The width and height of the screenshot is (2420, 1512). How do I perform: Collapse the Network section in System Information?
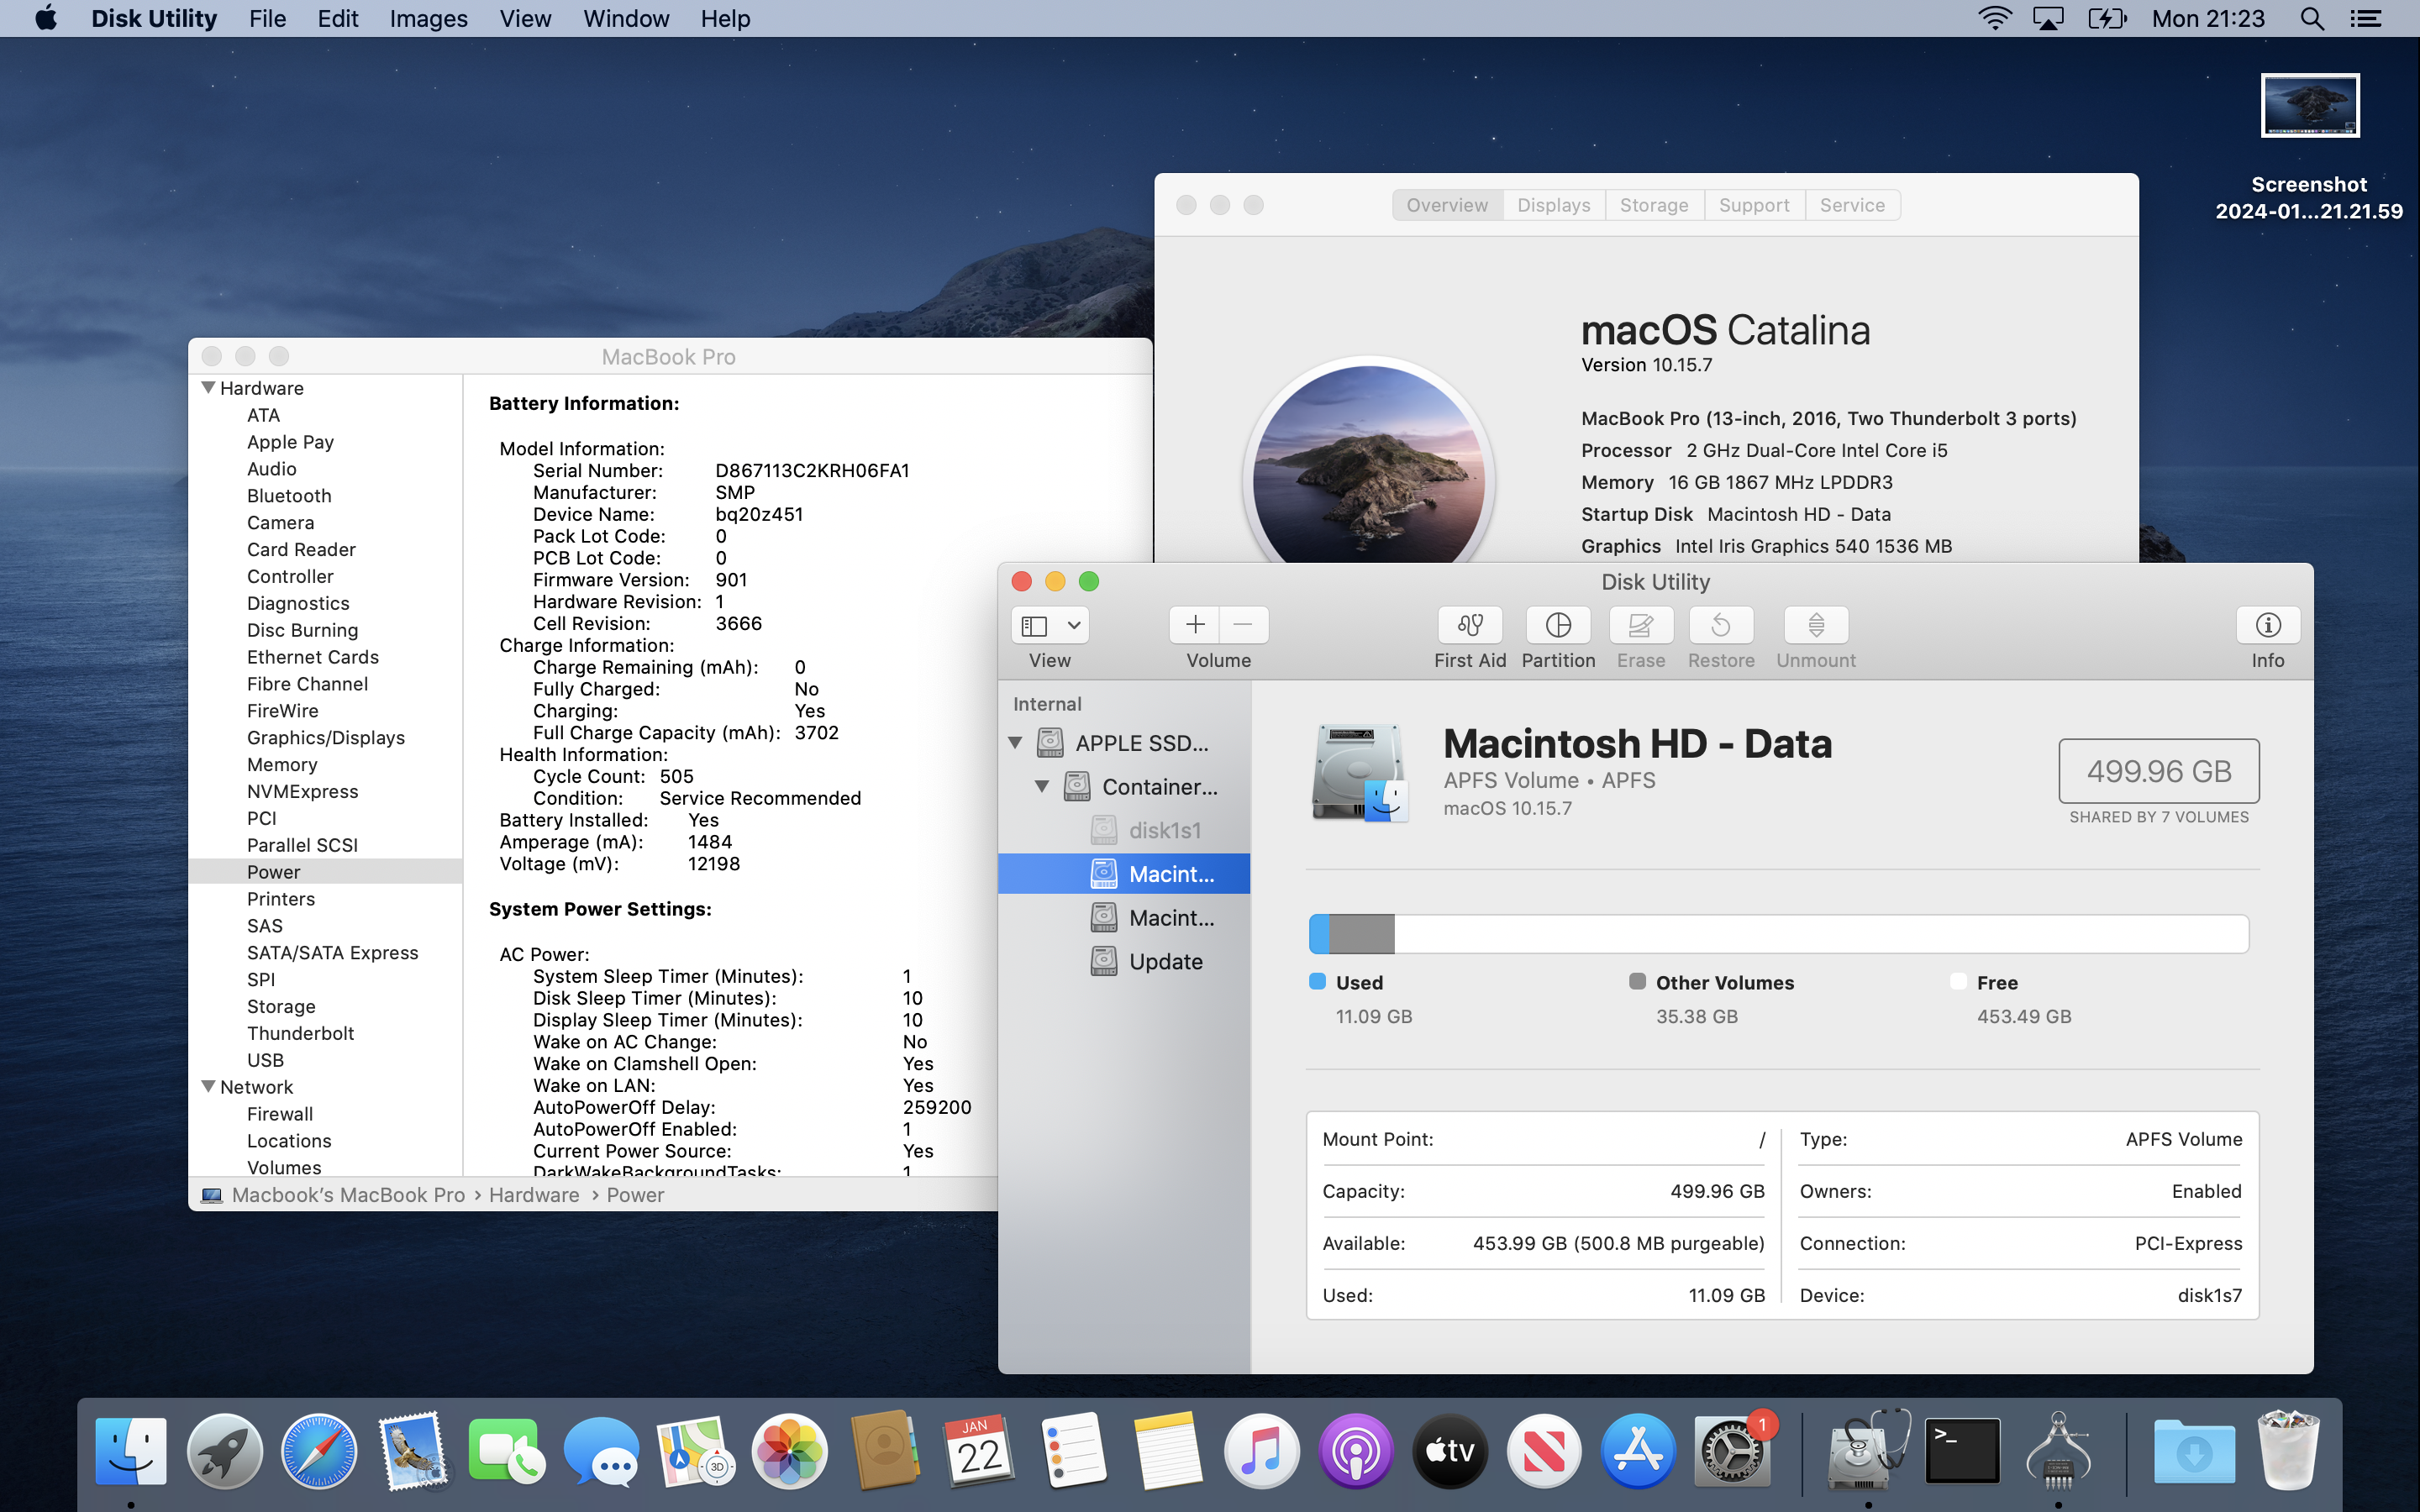coord(208,1087)
